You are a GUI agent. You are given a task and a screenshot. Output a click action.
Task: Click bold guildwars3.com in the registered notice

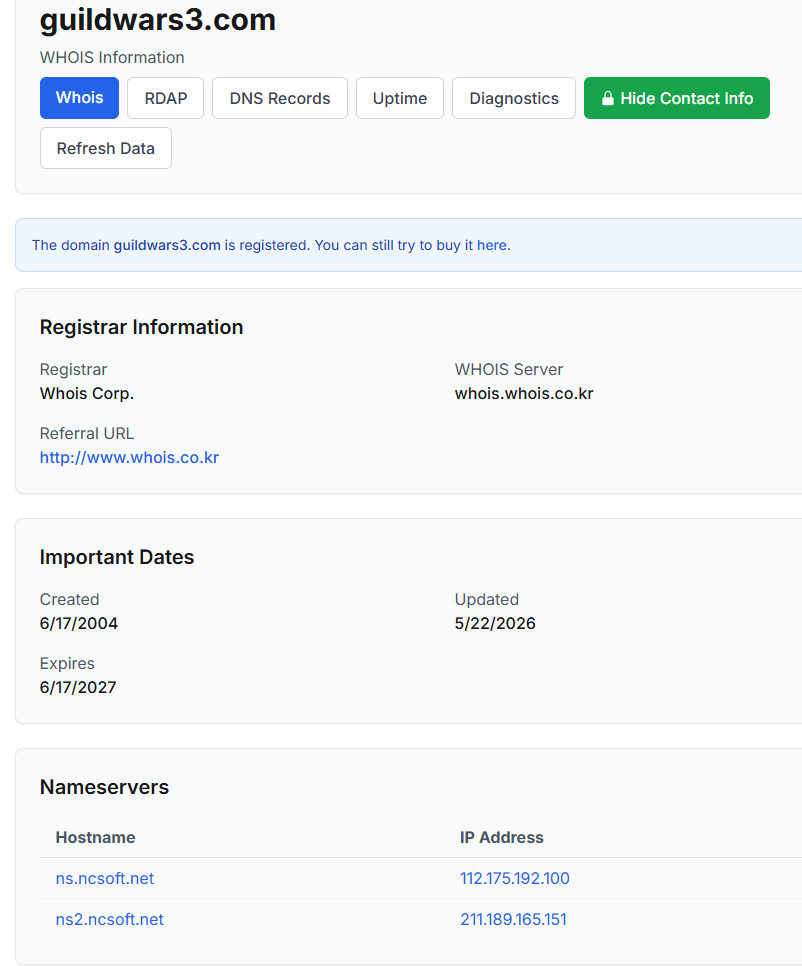[167, 245]
